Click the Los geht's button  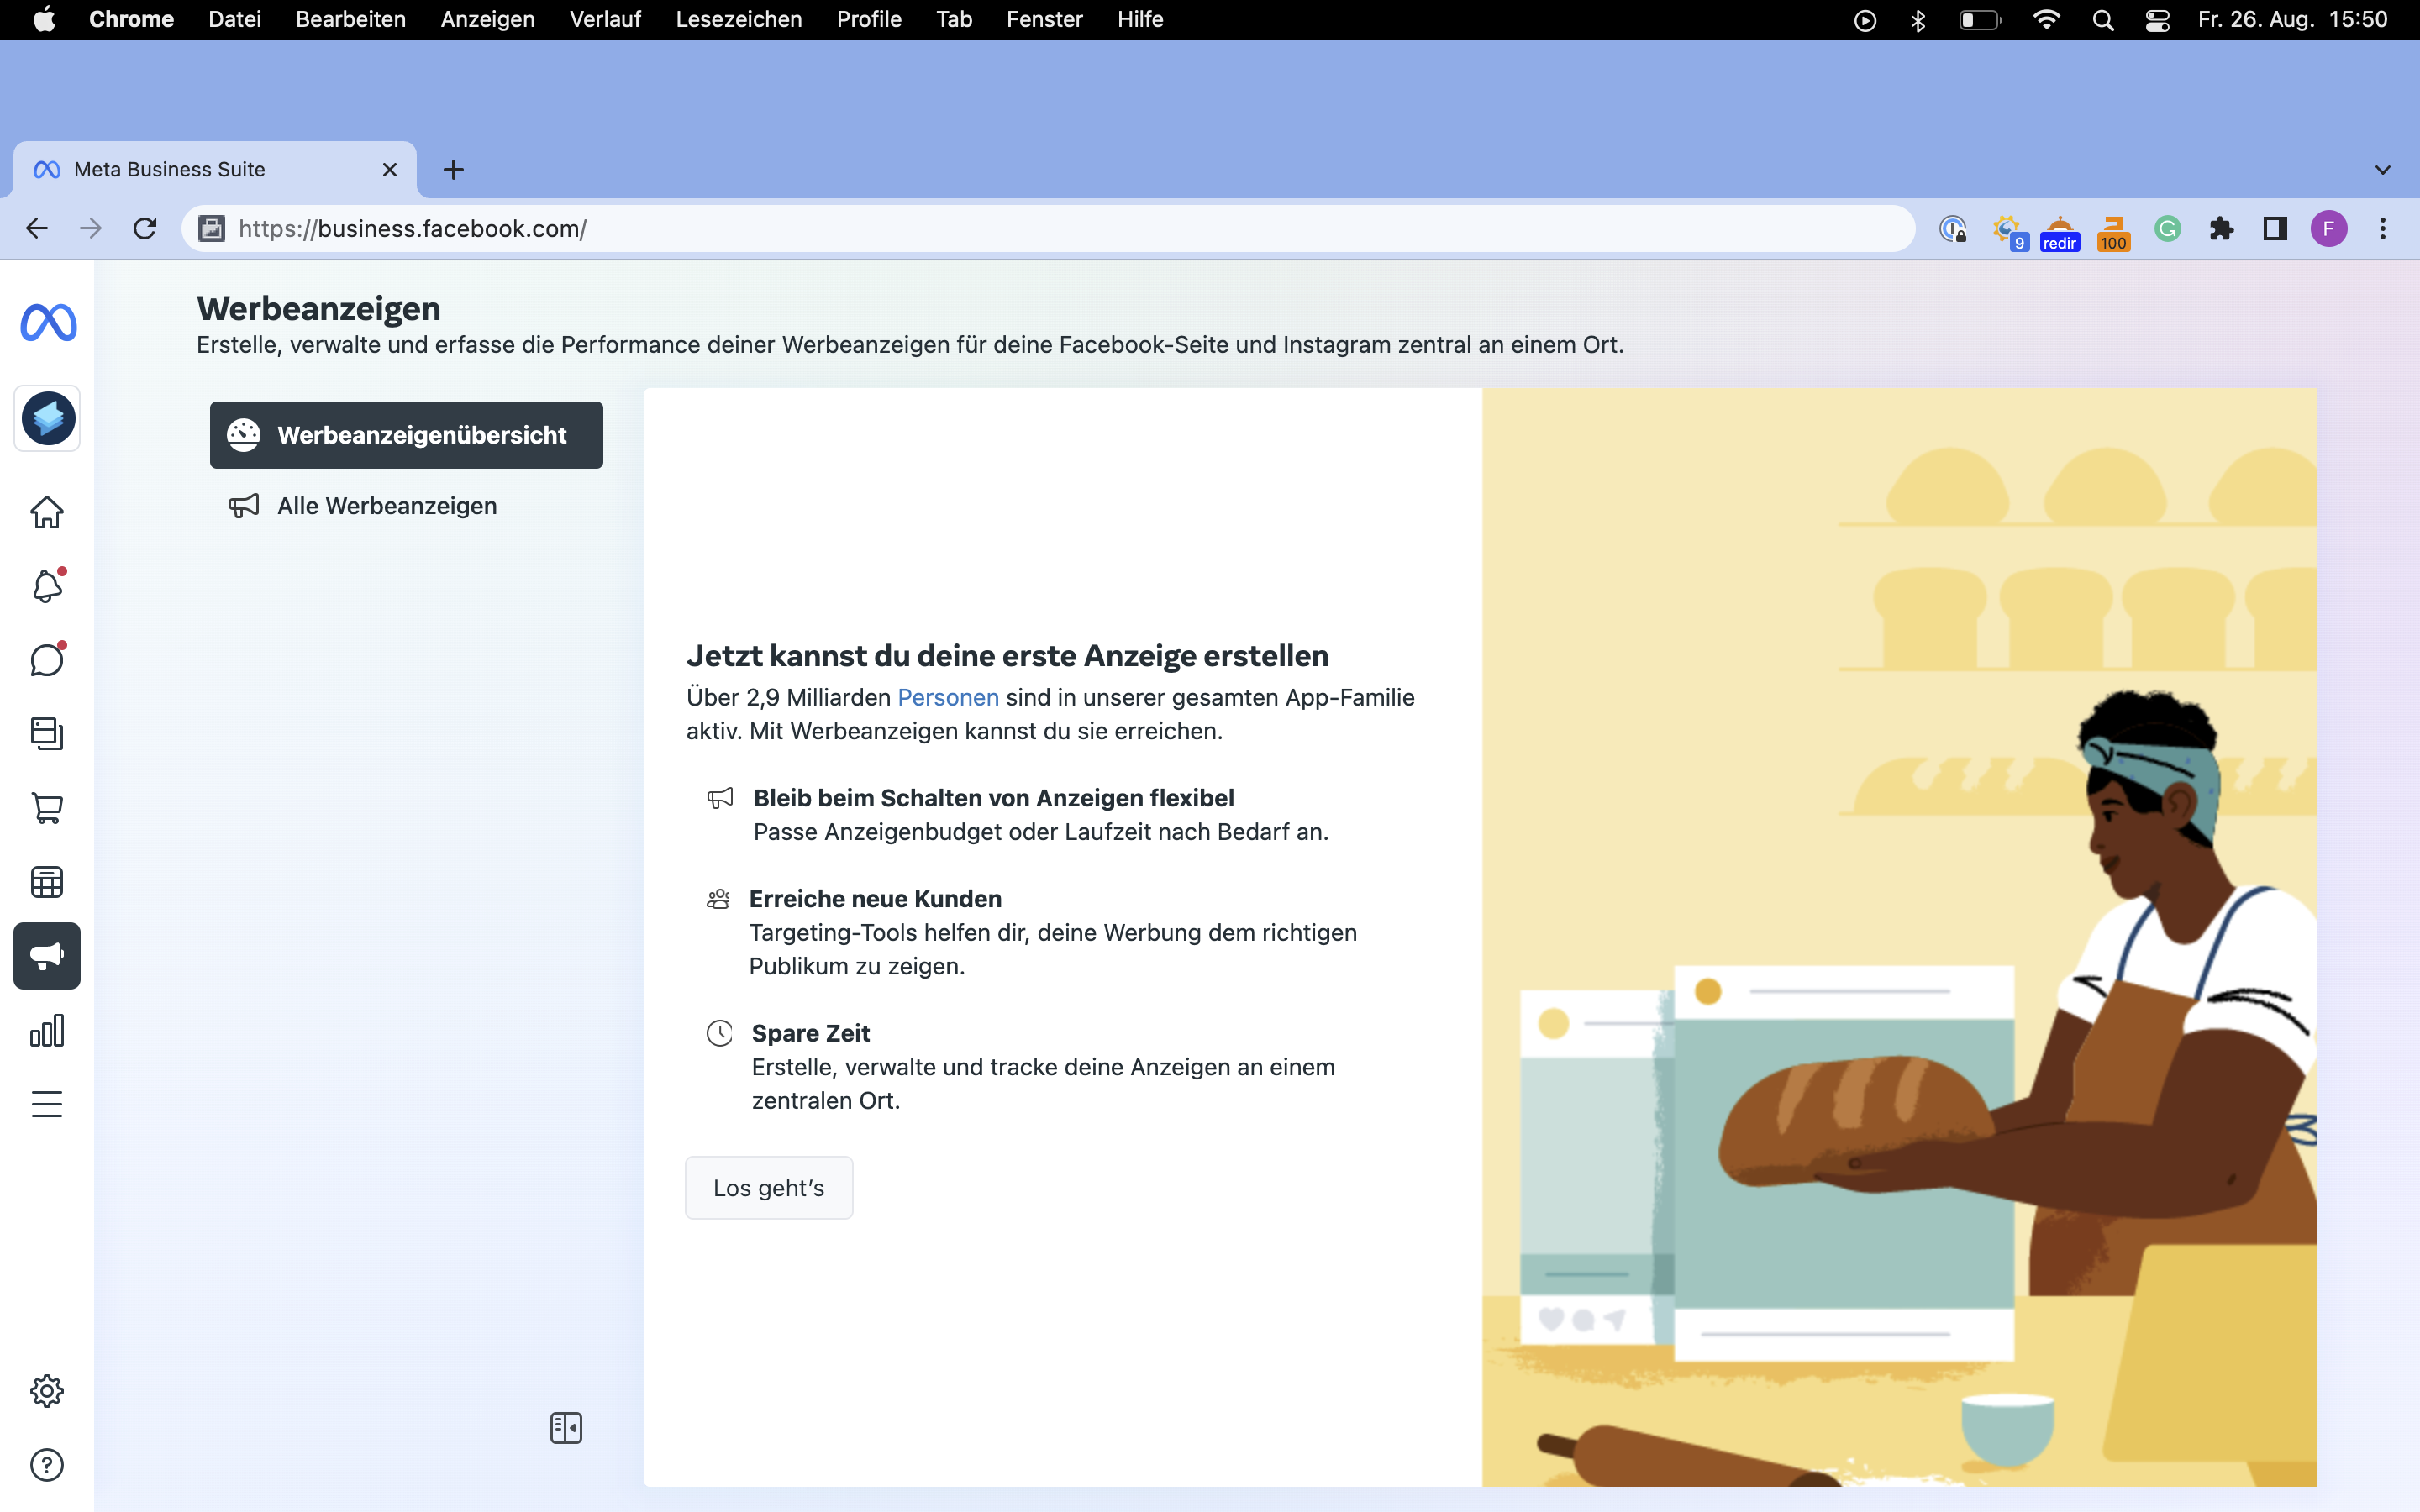[x=768, y=1188]
